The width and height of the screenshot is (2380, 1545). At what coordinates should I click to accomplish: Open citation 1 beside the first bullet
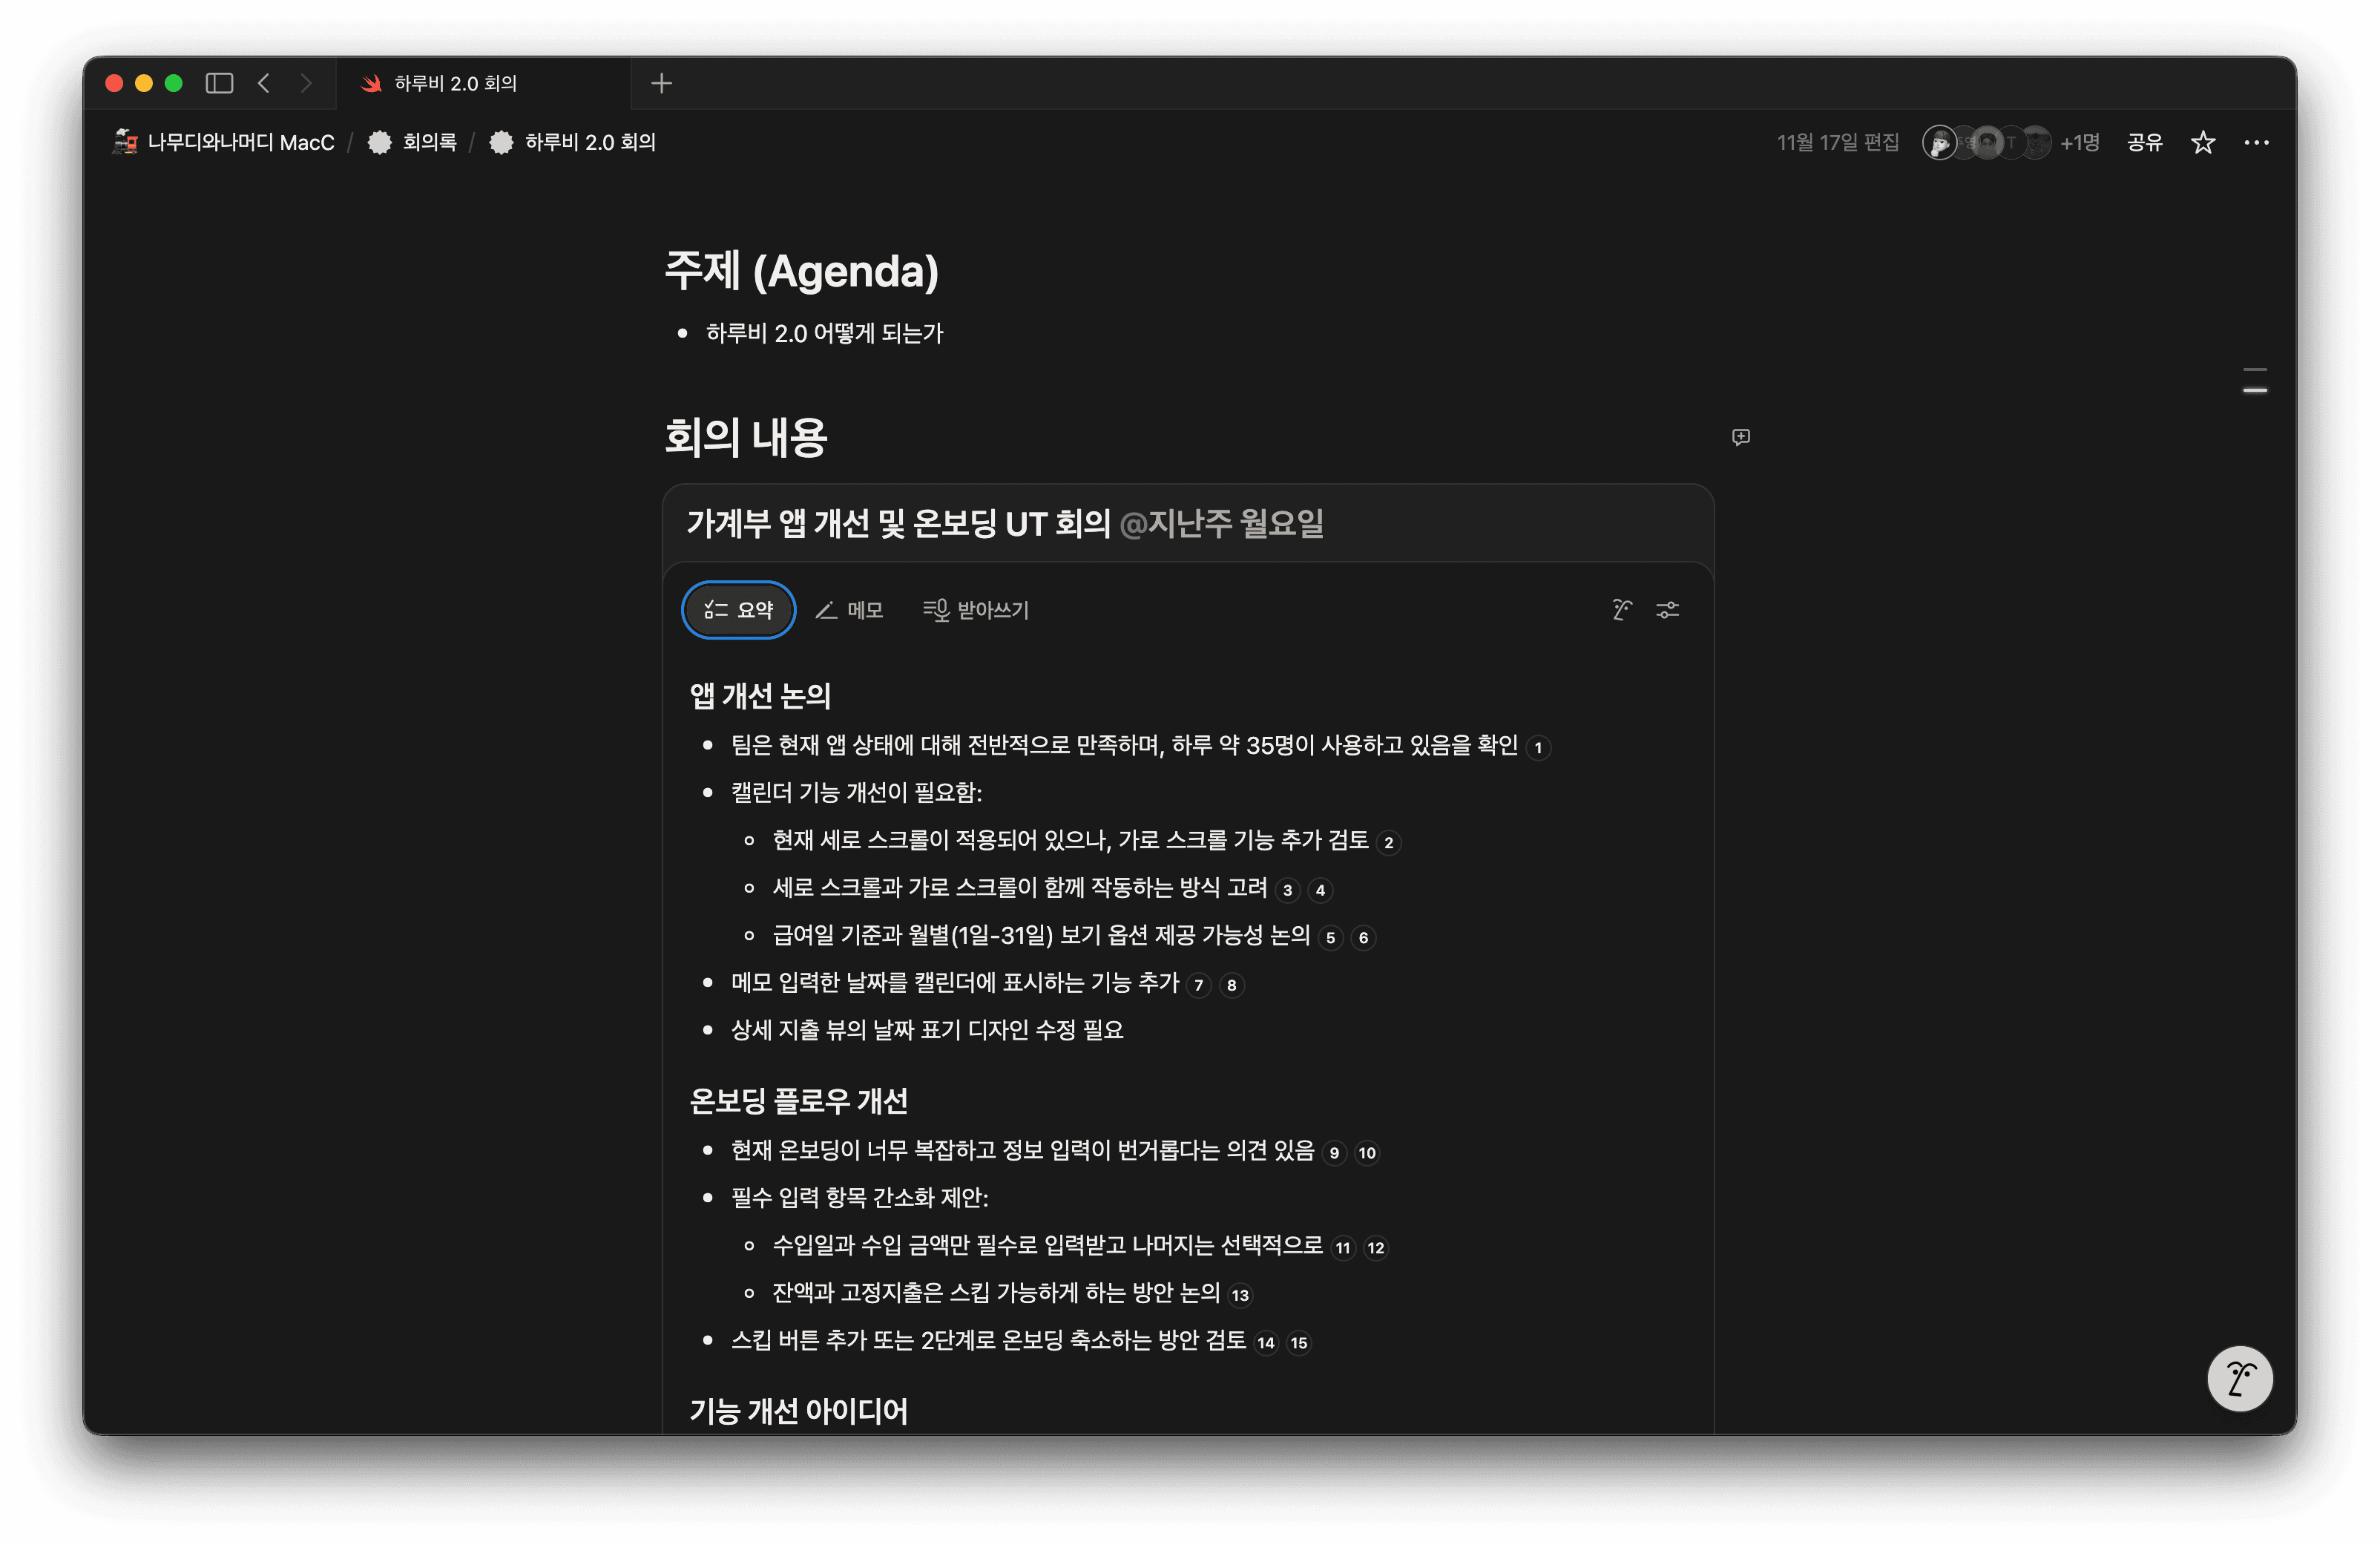pos(1539,747)
